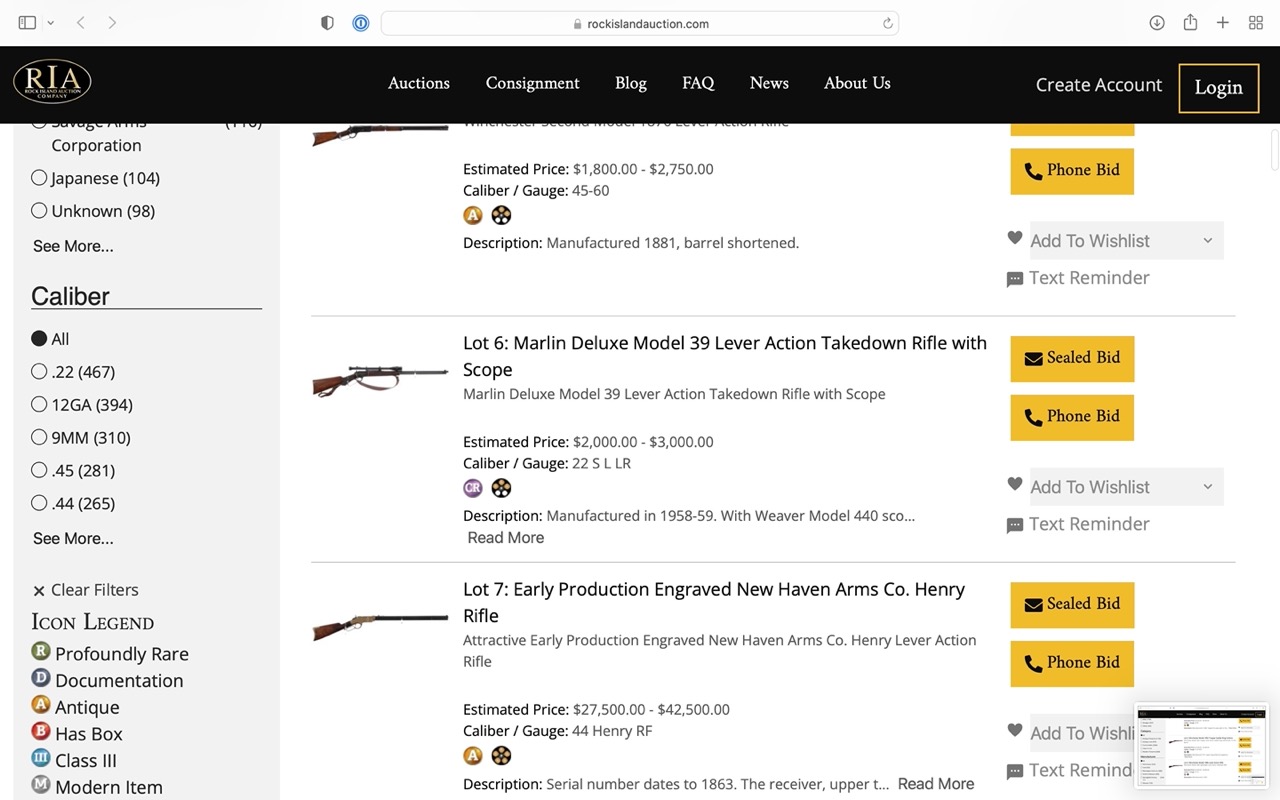This screenshot has height=800, width=1280.
Task: Click the privacy shield icon in toolbar
Action: pos(327,23)
